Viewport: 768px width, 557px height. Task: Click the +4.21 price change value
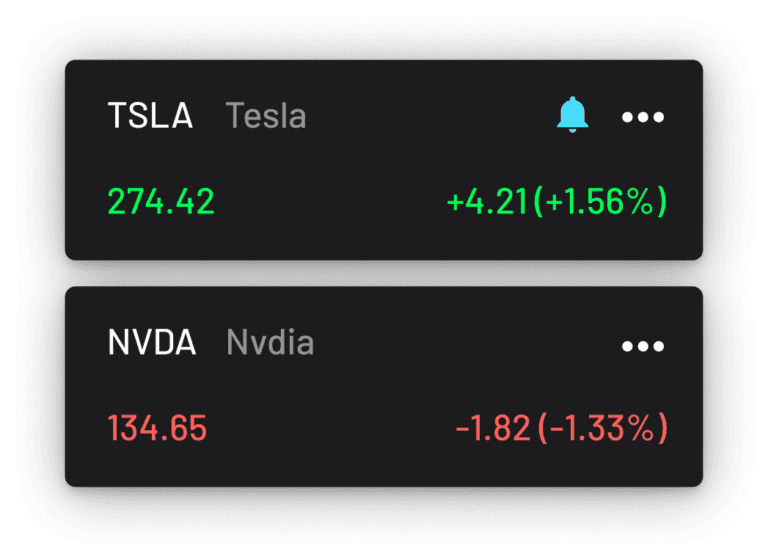point(487,201)
